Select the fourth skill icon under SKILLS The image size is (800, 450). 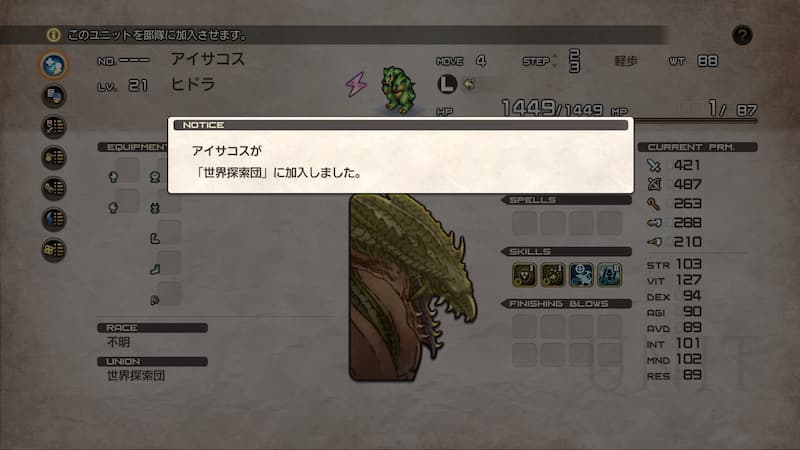pos(609,275)
